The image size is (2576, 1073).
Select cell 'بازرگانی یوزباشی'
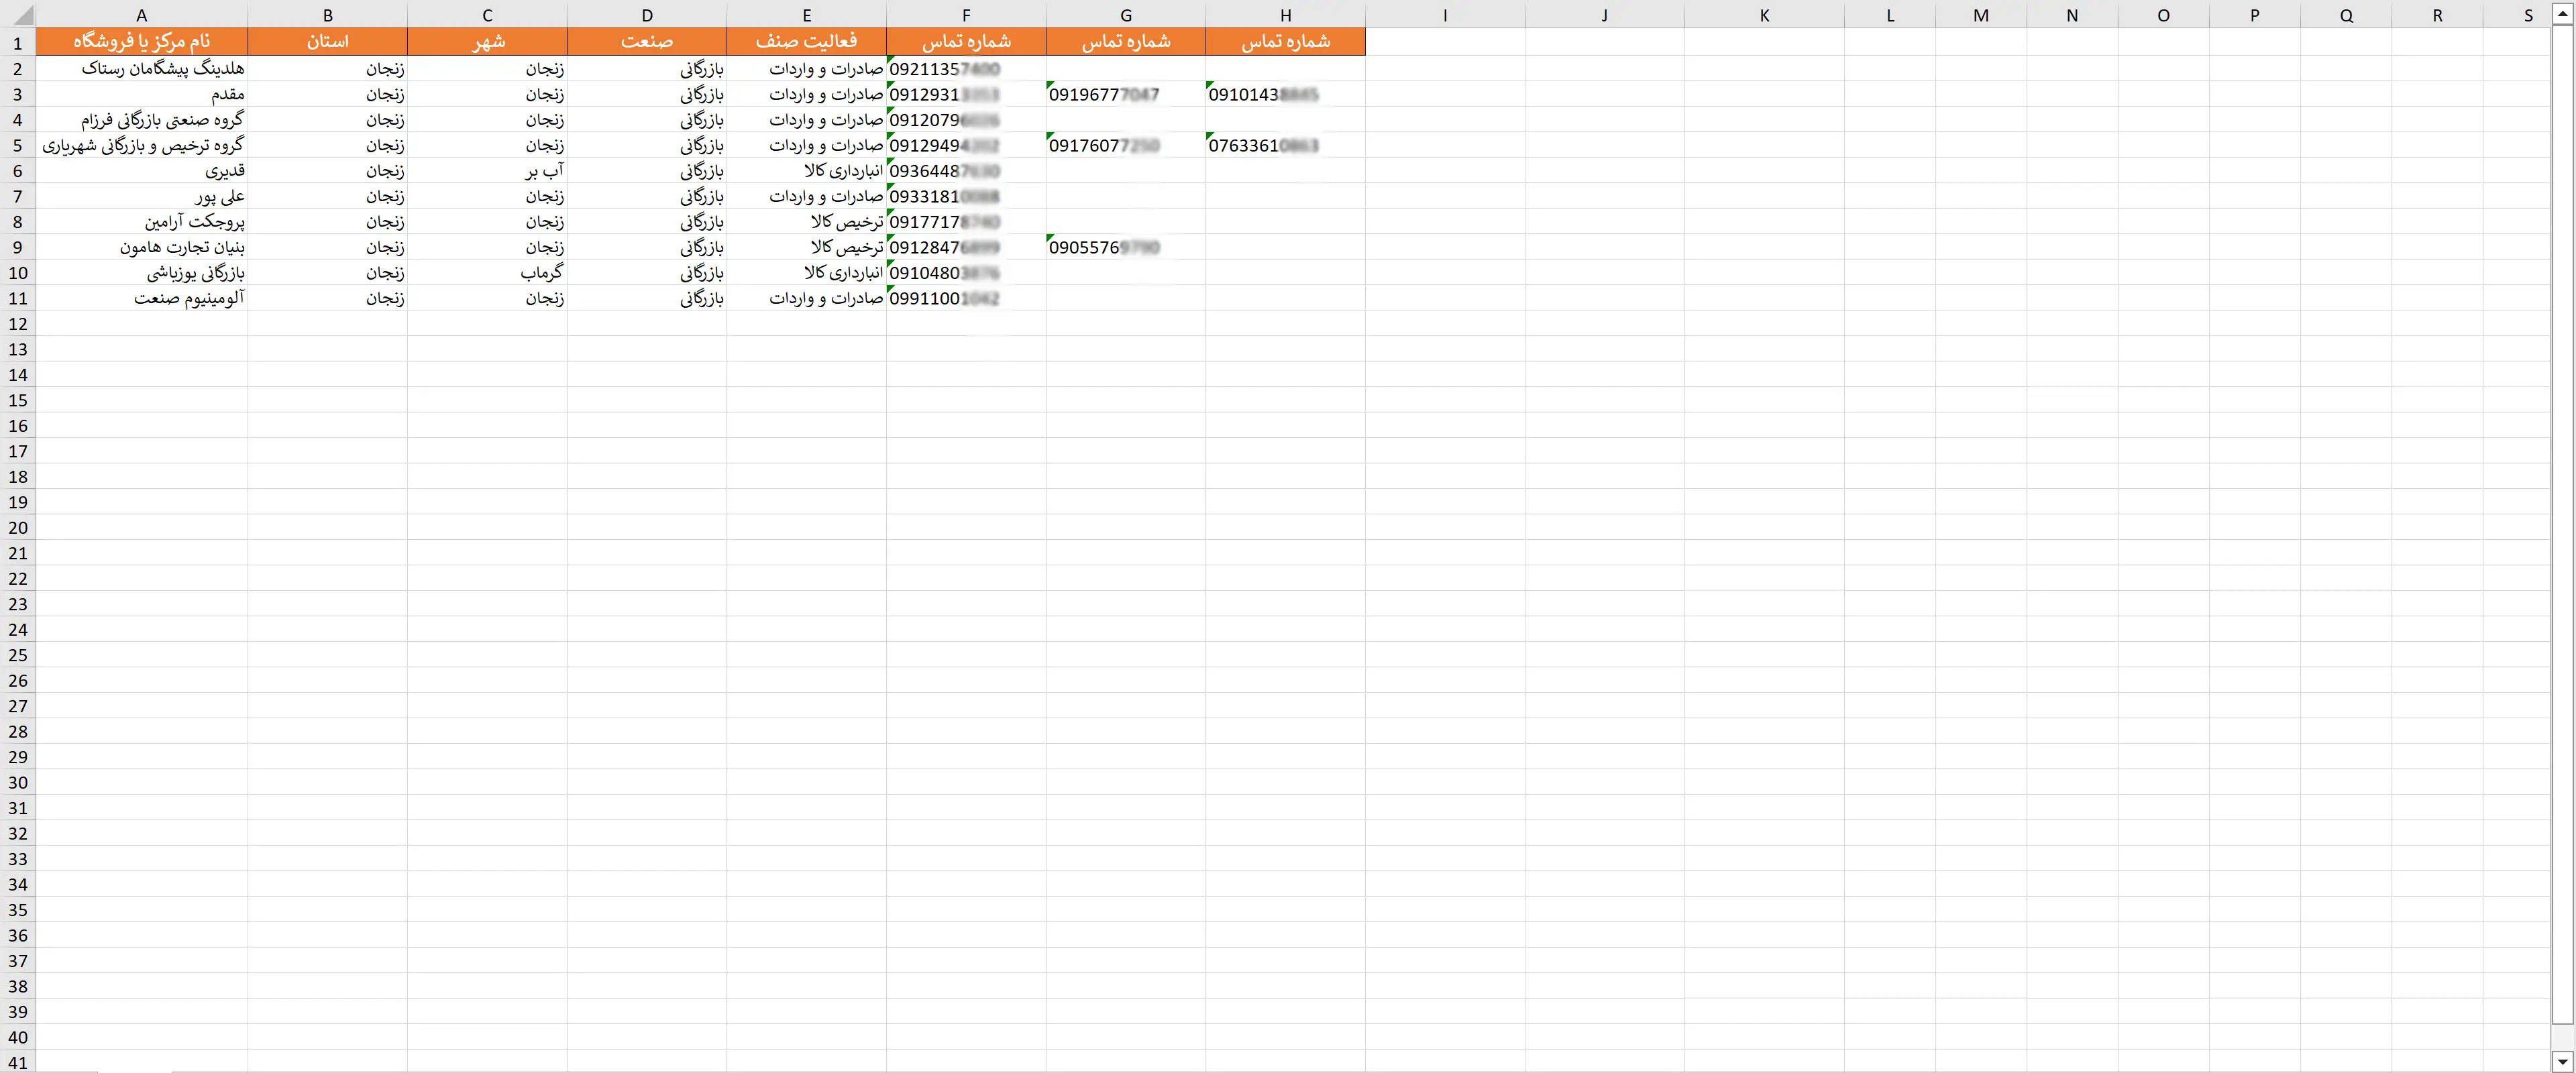141,272
